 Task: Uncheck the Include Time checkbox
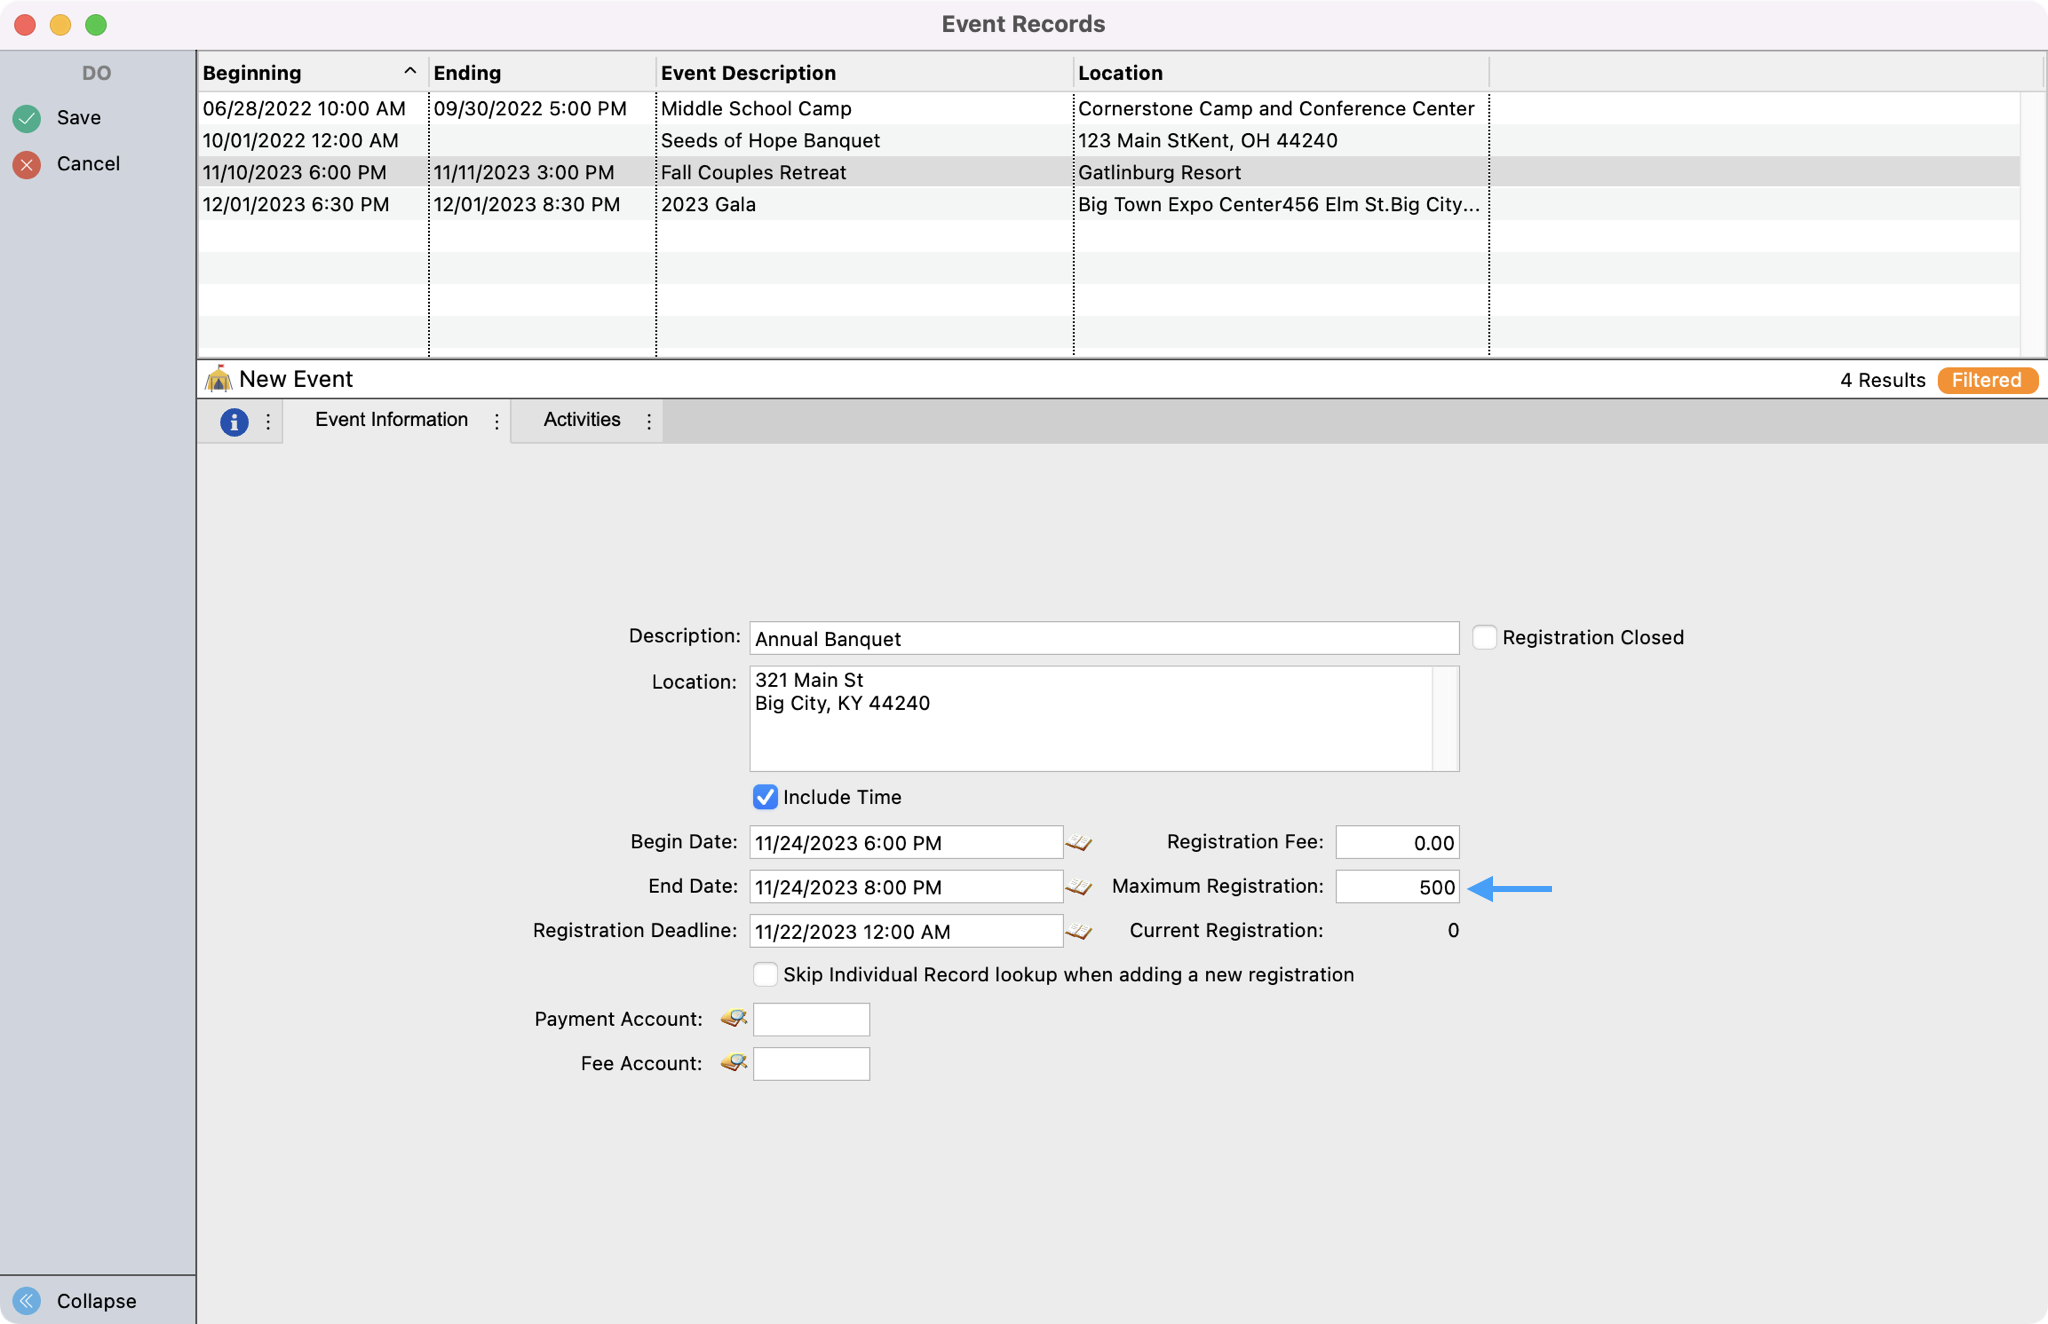[x=765, y=797]
